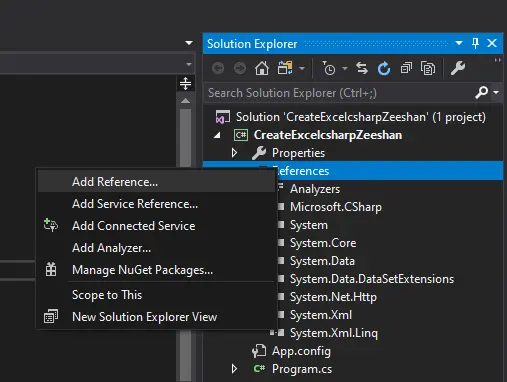Click the wrench icon beside Properties node

pos(259,153)
